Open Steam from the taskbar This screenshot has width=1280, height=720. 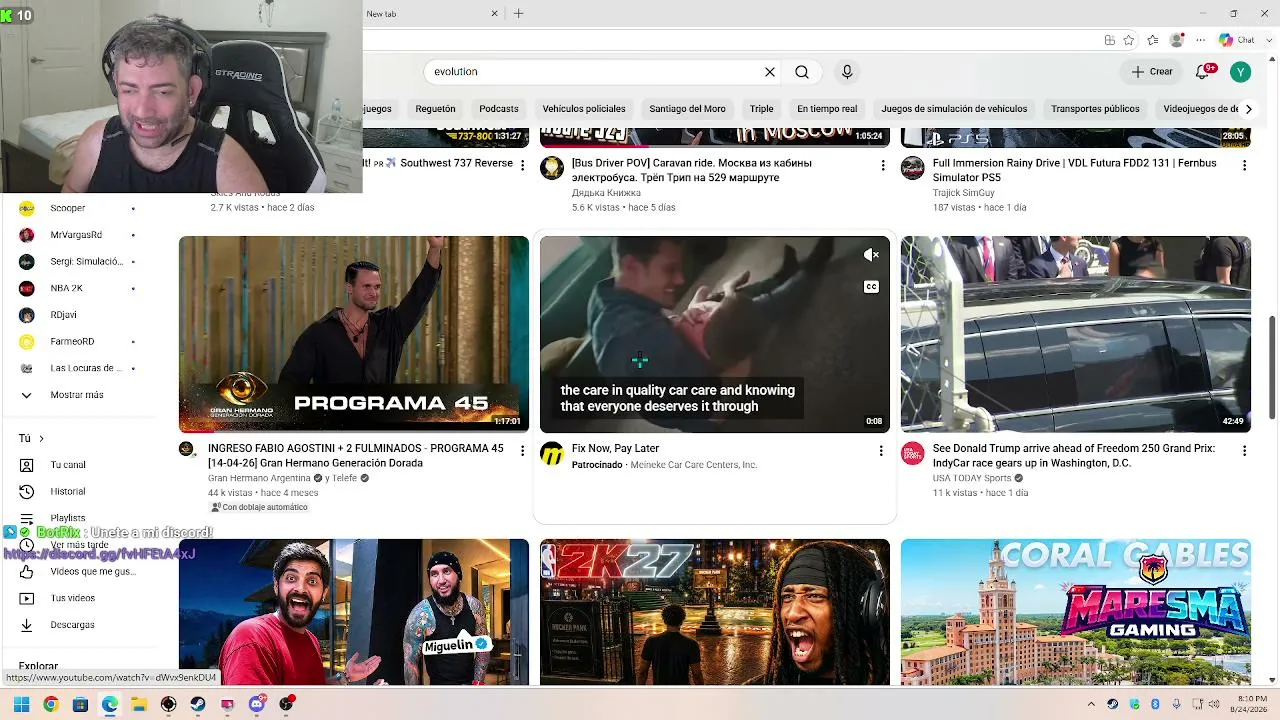[x=198, y=704]
